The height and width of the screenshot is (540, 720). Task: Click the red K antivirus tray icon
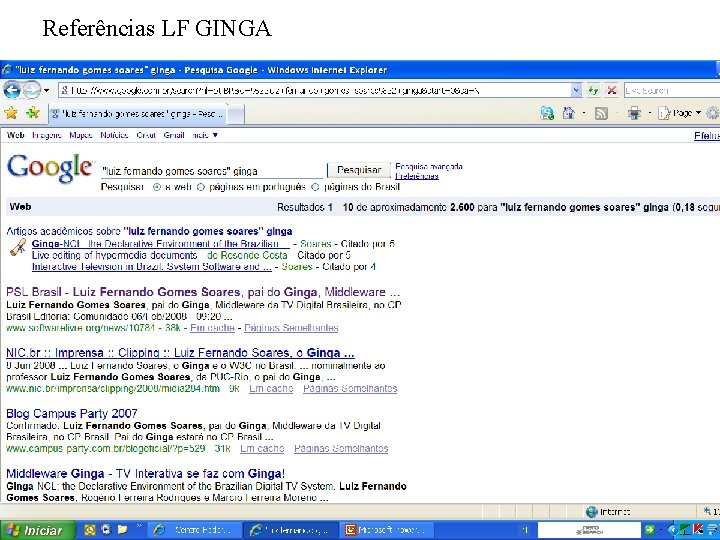698,529
